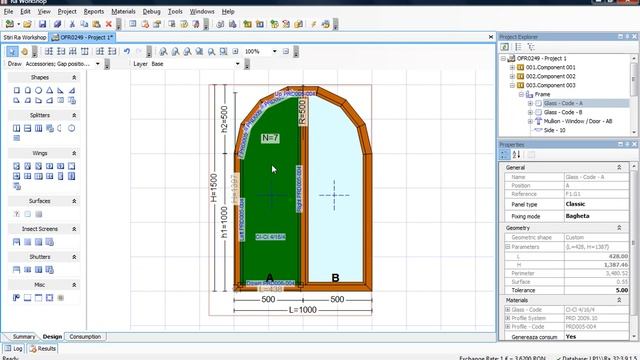
Task: Click the refresh icon in Project Explorer
Action: (x=504, y=47)
